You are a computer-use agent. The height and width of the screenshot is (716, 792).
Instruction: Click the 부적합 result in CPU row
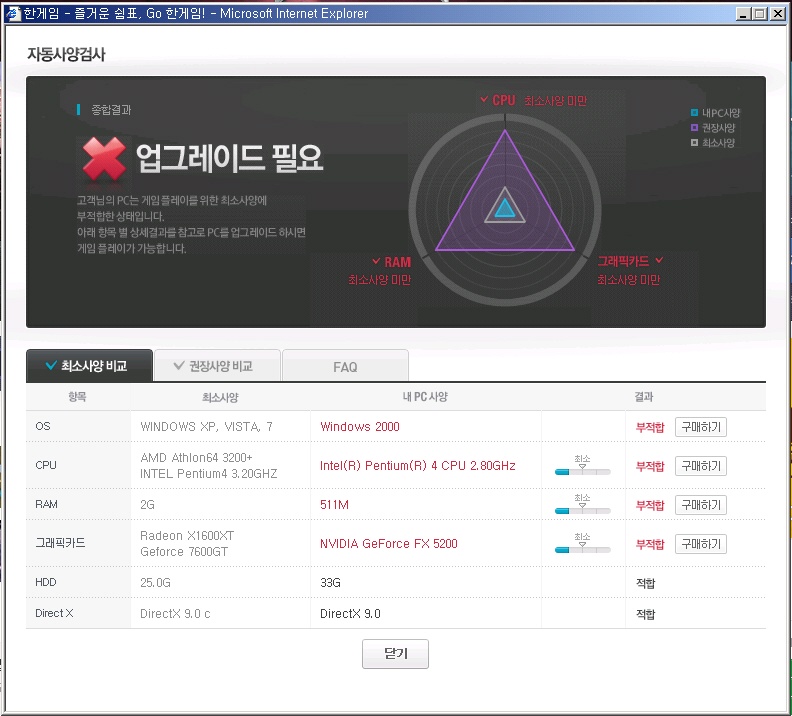click(650, 466)
